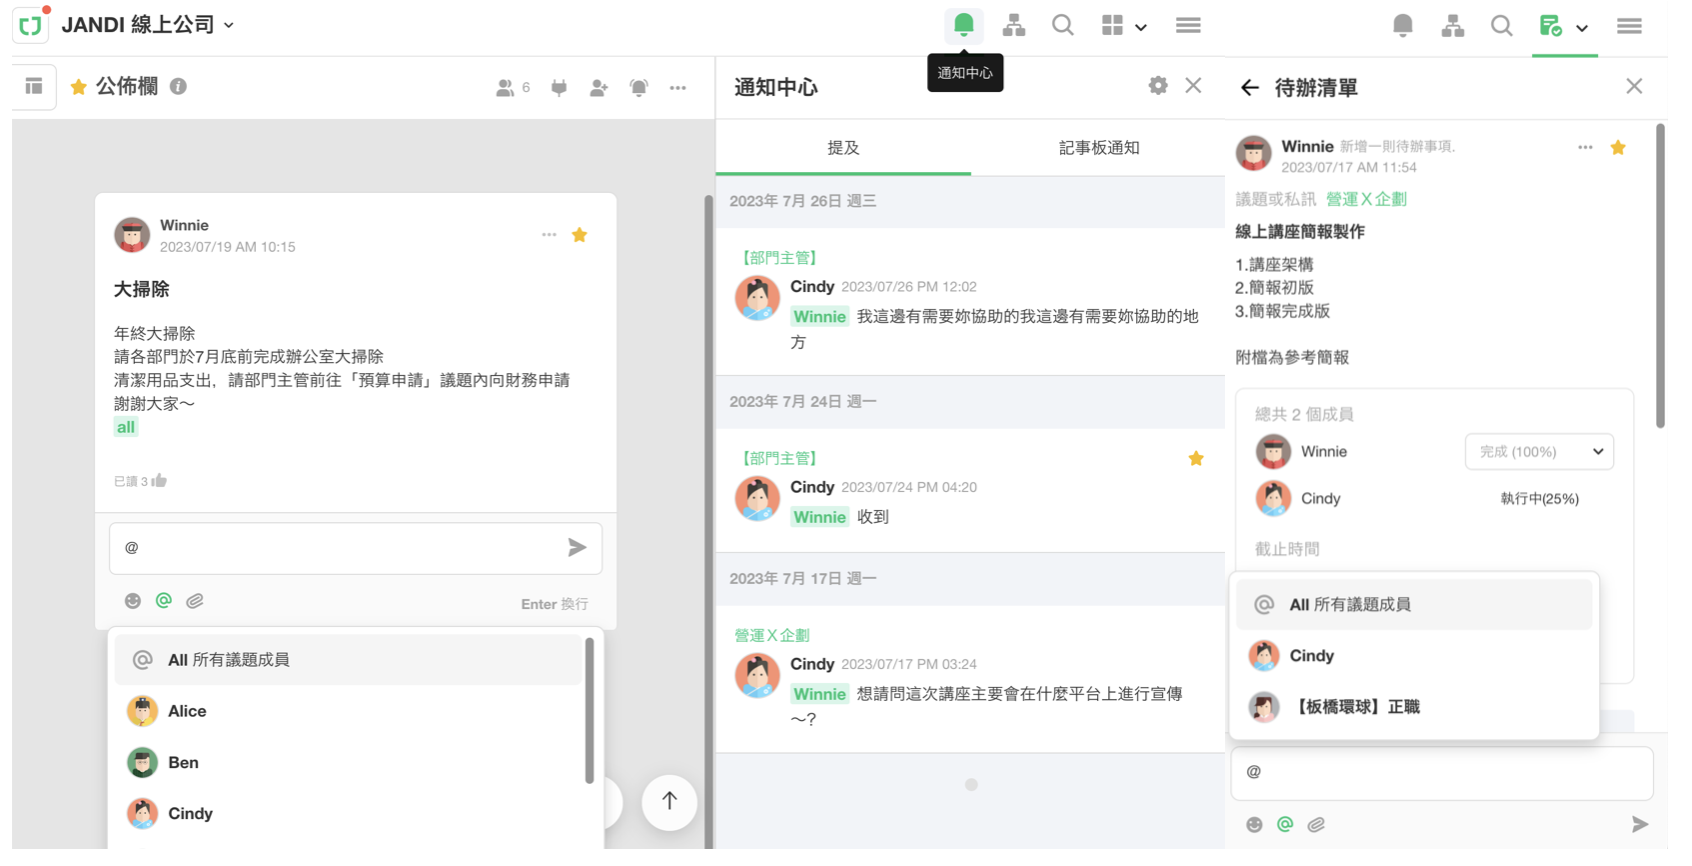Open the 營運X企劃 topic link in the todo panel
Image resolution: width=1692 pixels, height=866 pixels.
(x=1365, y=199)
